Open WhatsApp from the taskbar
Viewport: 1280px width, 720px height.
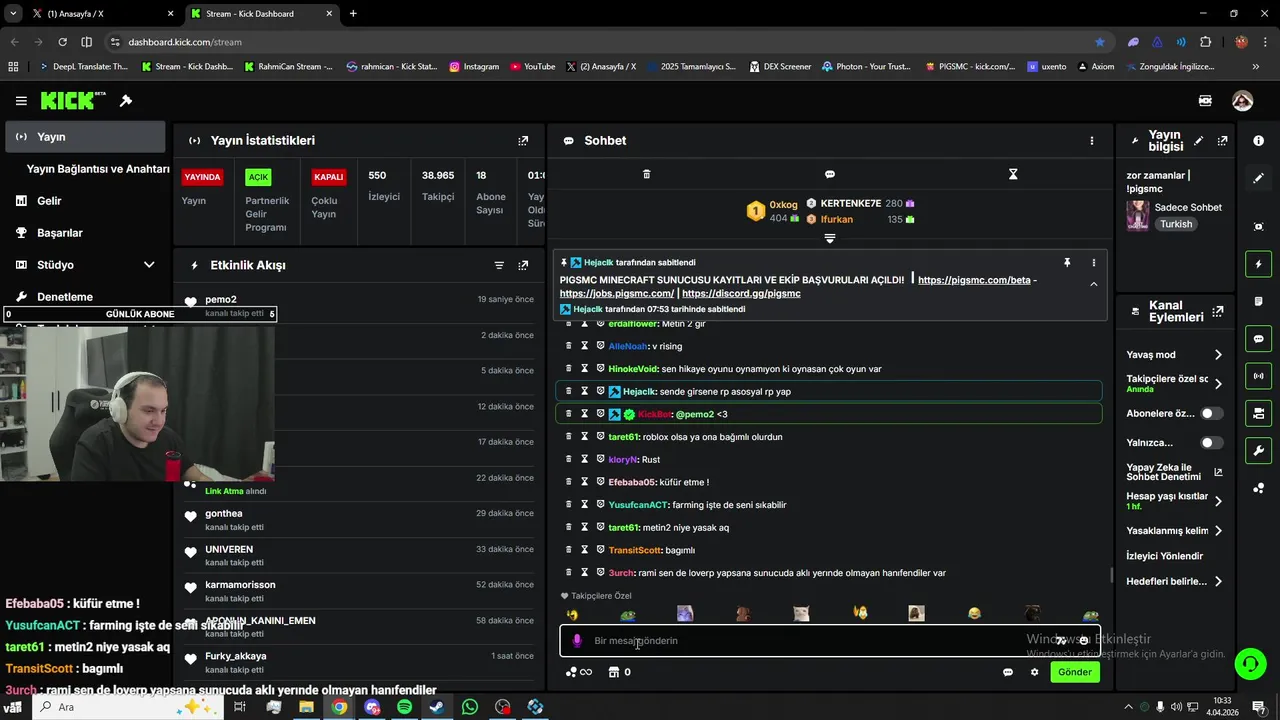470,707
